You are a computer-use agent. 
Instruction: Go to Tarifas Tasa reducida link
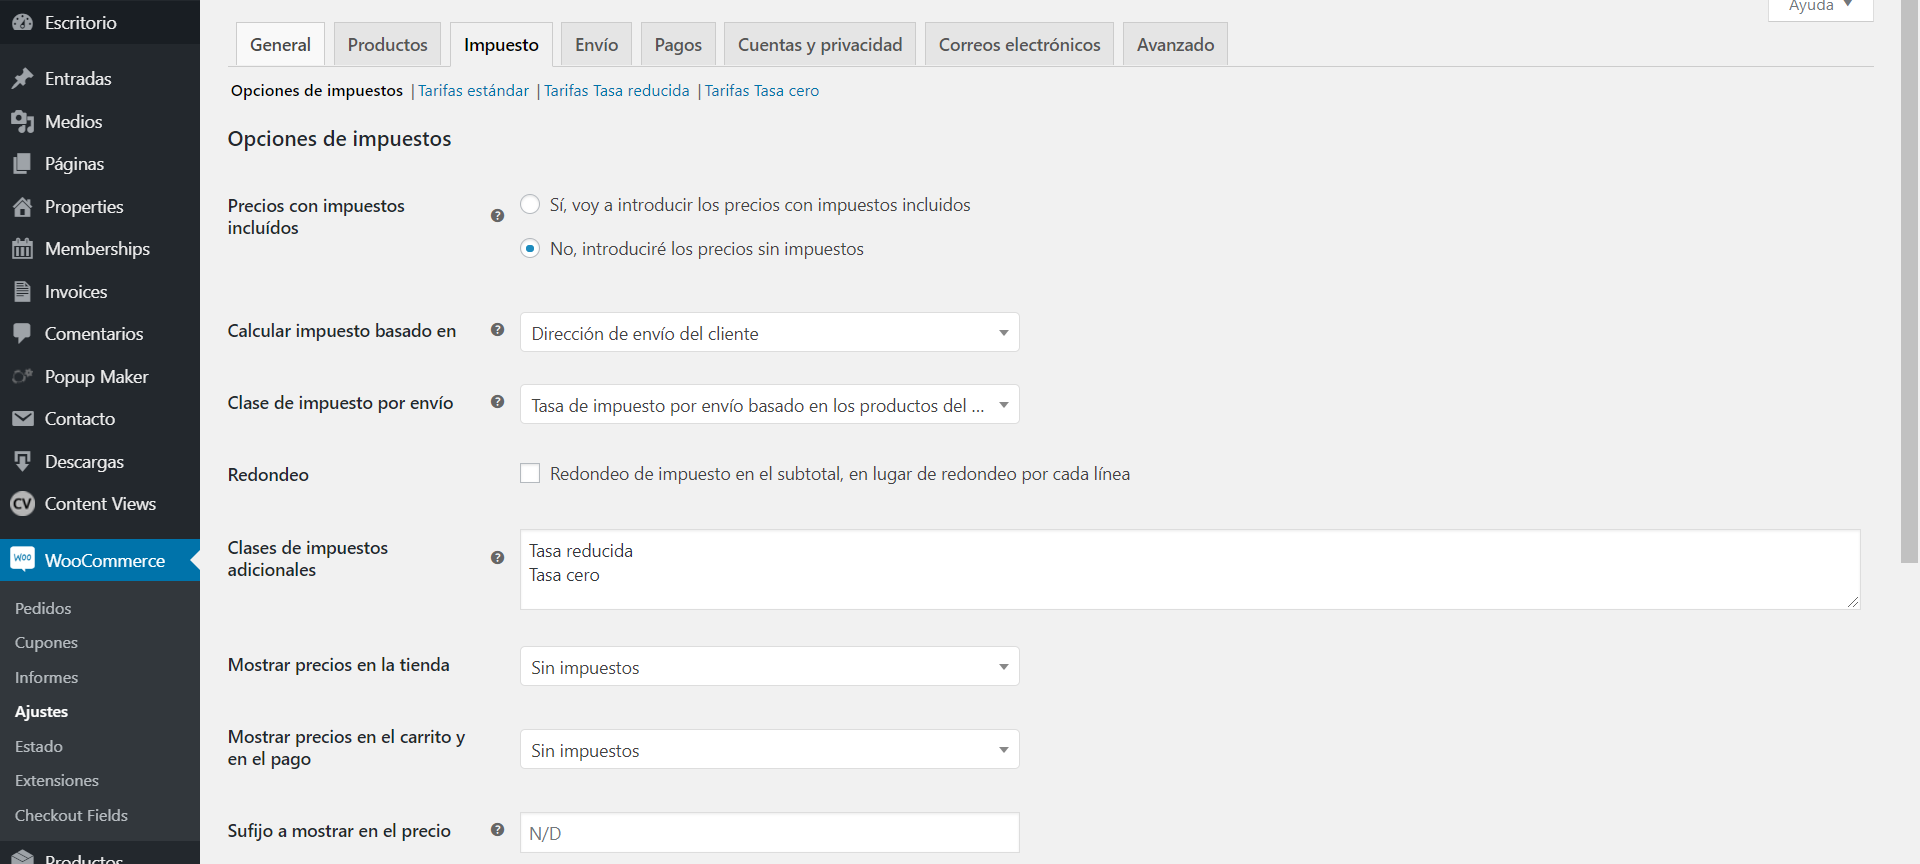(x=616, y=91)
